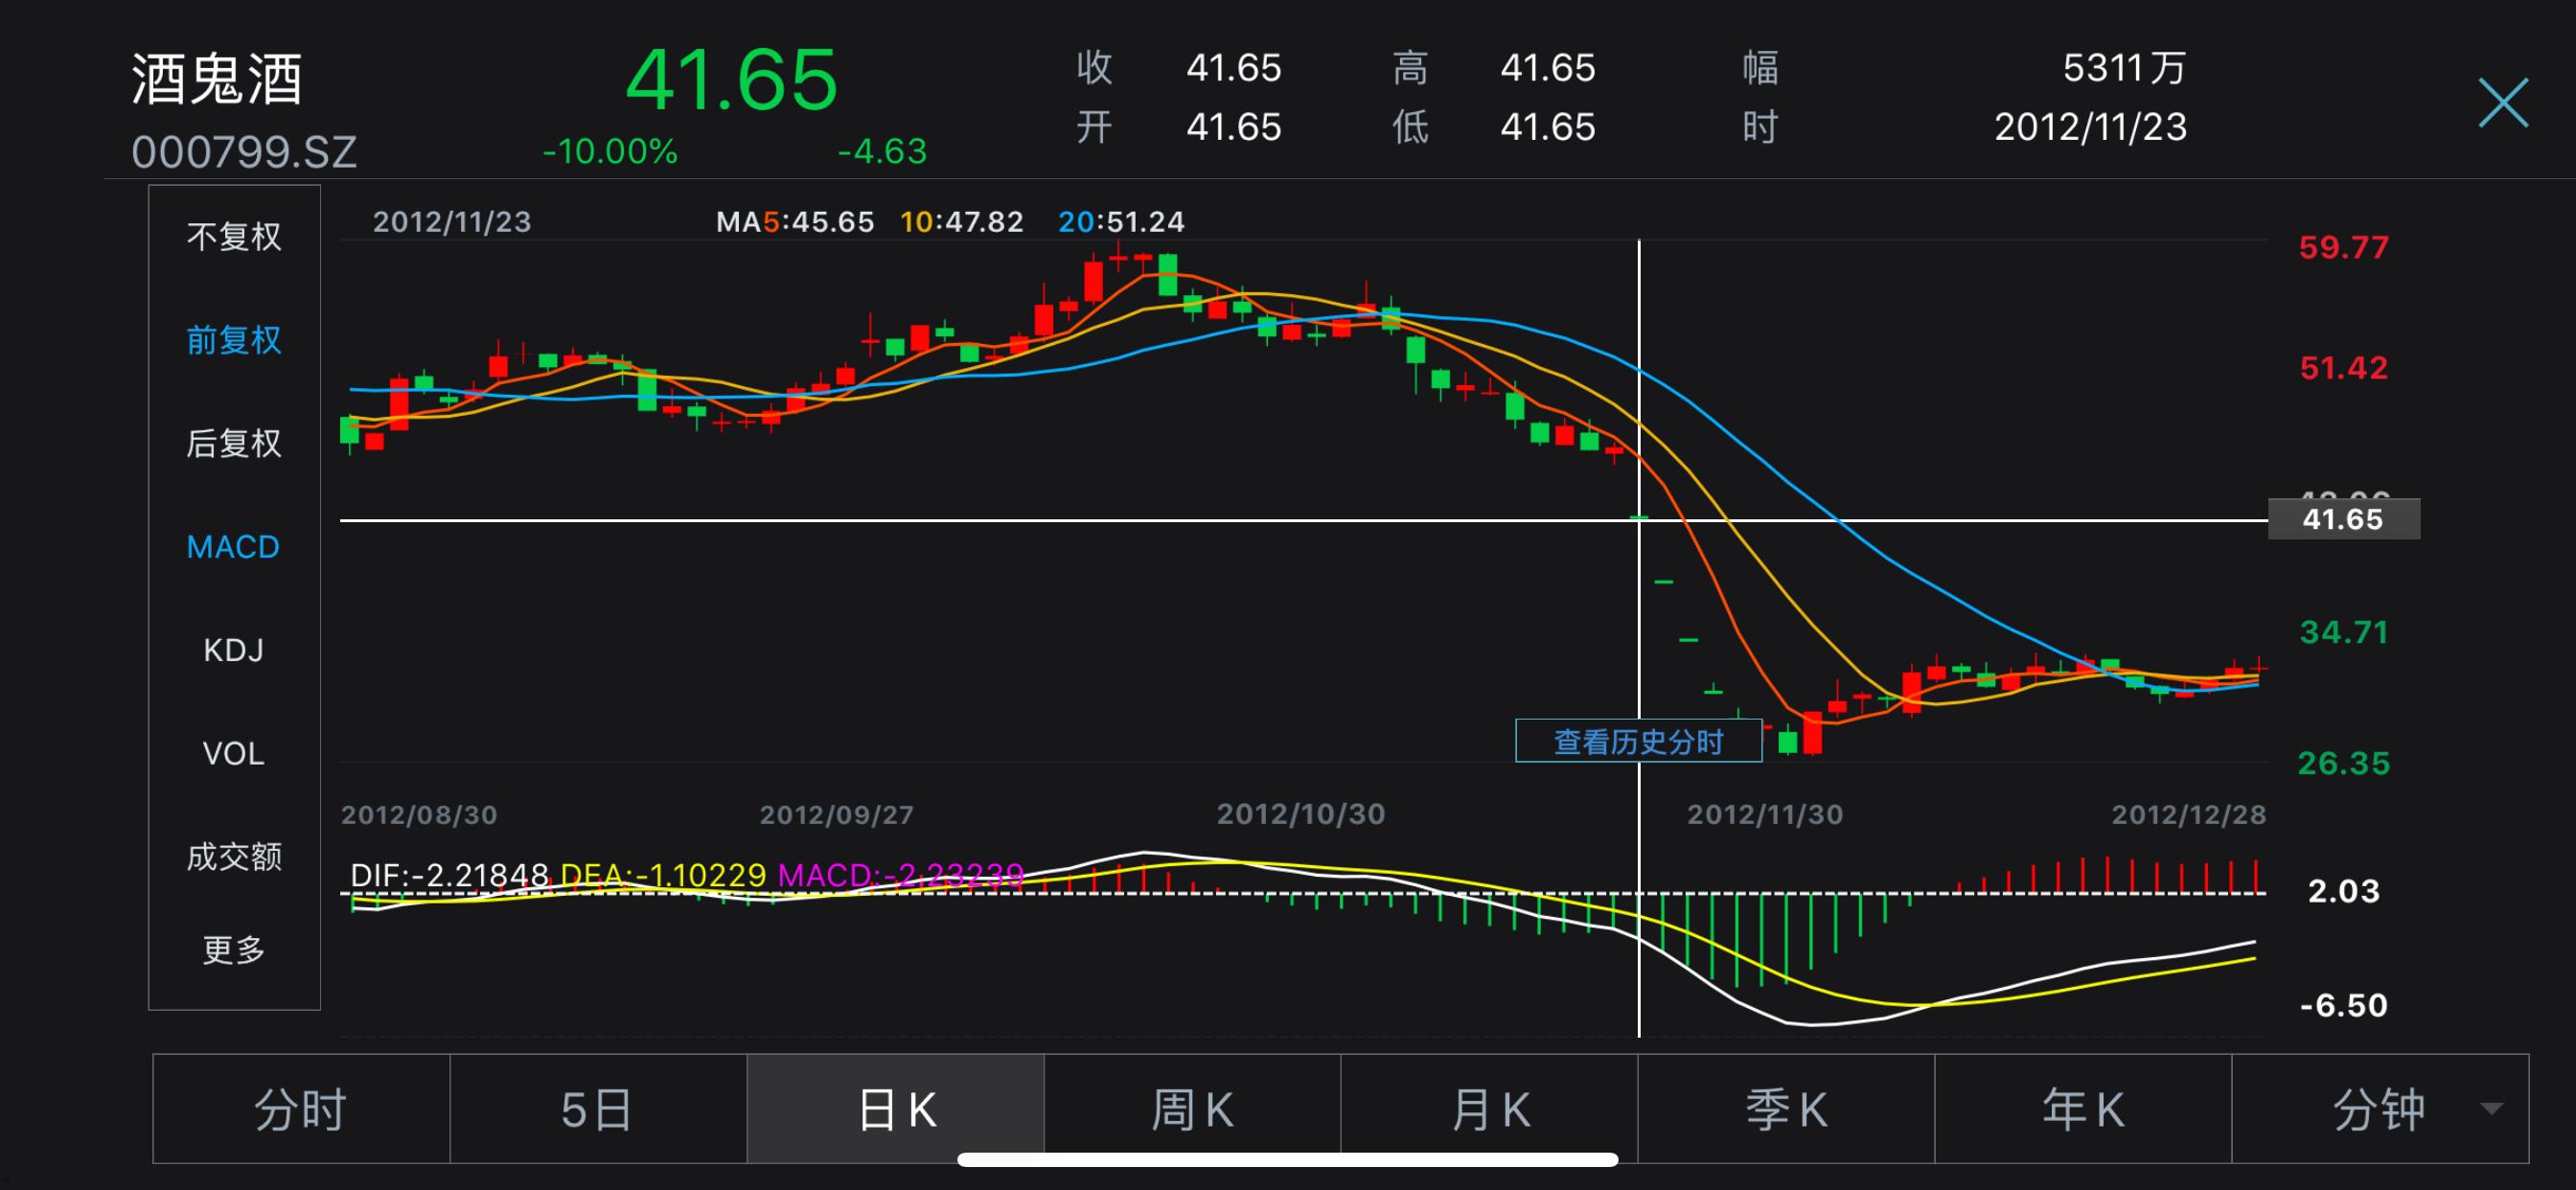Click the 2012/11/23 date above chart

point(452,221)
